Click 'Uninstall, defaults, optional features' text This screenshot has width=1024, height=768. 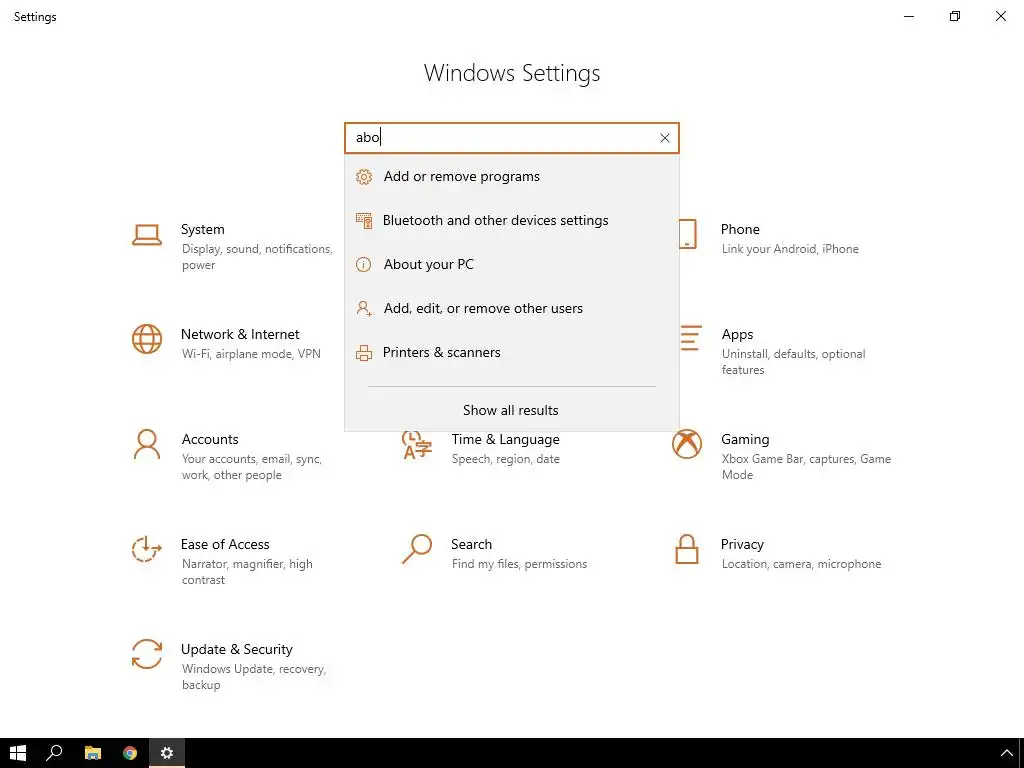(x=793, y=362)
